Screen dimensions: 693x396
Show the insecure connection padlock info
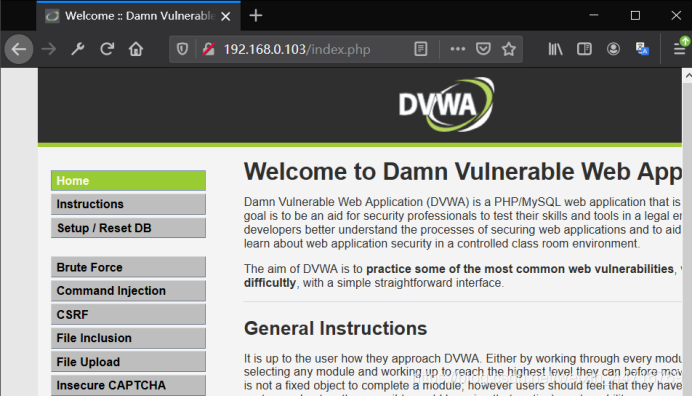click(209, 49)
